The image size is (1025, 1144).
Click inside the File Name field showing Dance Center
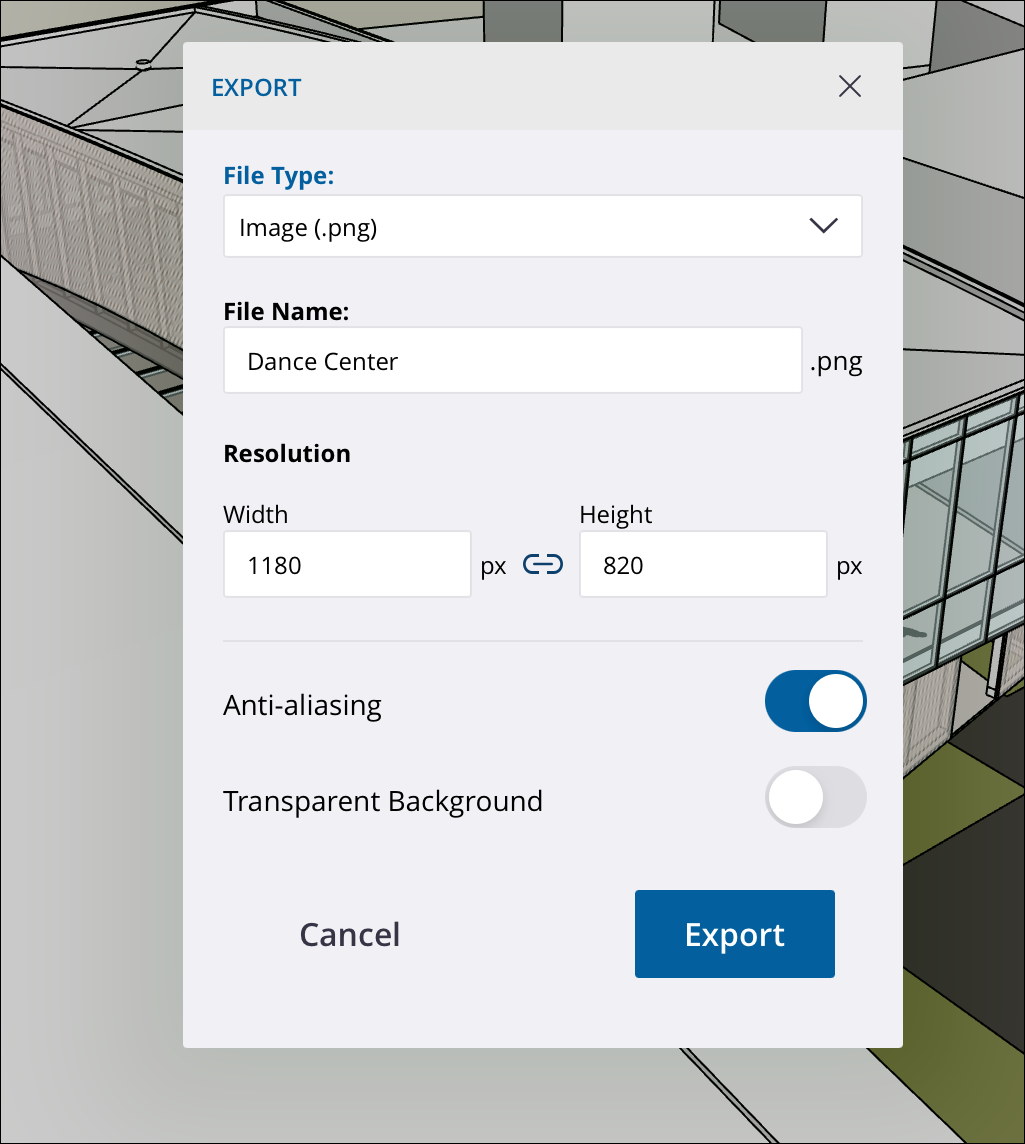pyautogui.click(x=512, y=360)
